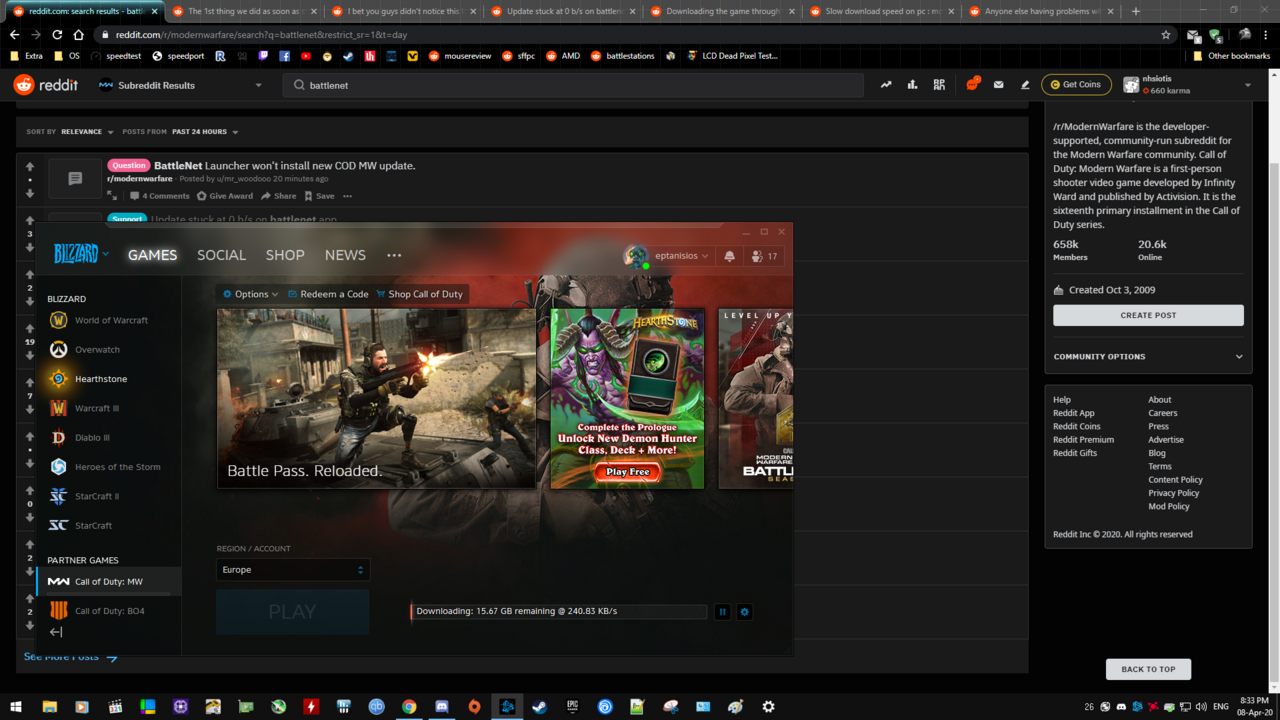Image resolution: width=1280 pixels, height=720 pixels.
Task: Select Call of Duty: MW game
Action: 108,581
